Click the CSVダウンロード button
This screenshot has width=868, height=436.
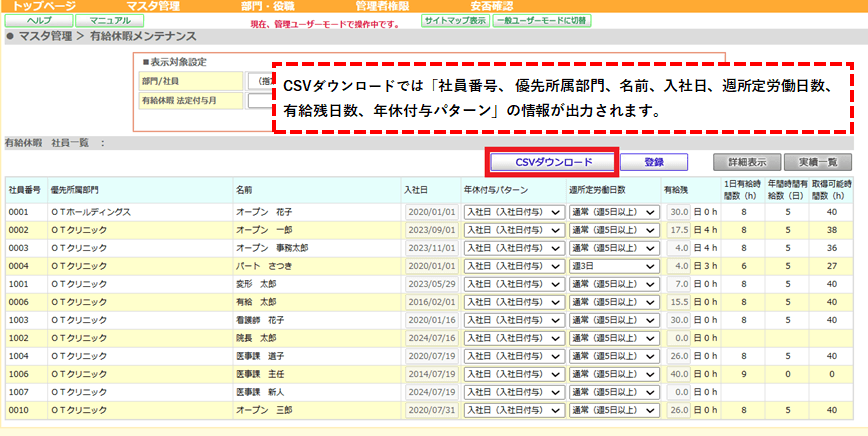553,162
